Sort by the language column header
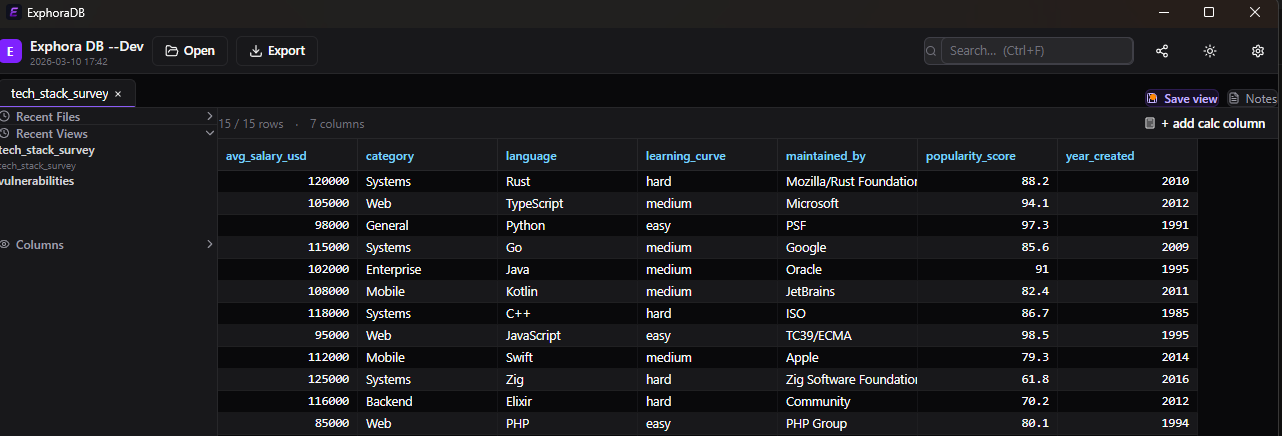This screenshot has width=1282, height=436. pos(568,156)
